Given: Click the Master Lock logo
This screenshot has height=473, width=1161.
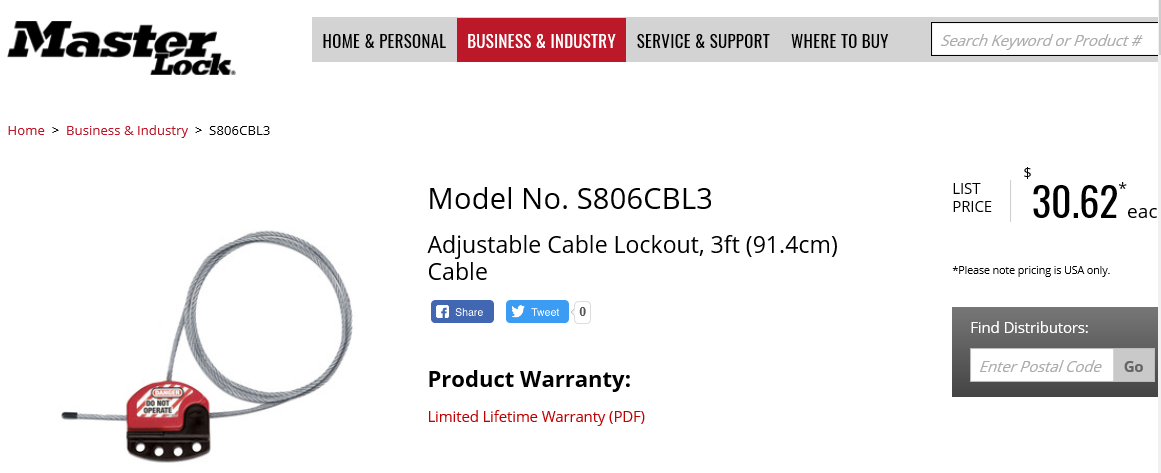Looking at the screenshot, I should pos(122,48).
